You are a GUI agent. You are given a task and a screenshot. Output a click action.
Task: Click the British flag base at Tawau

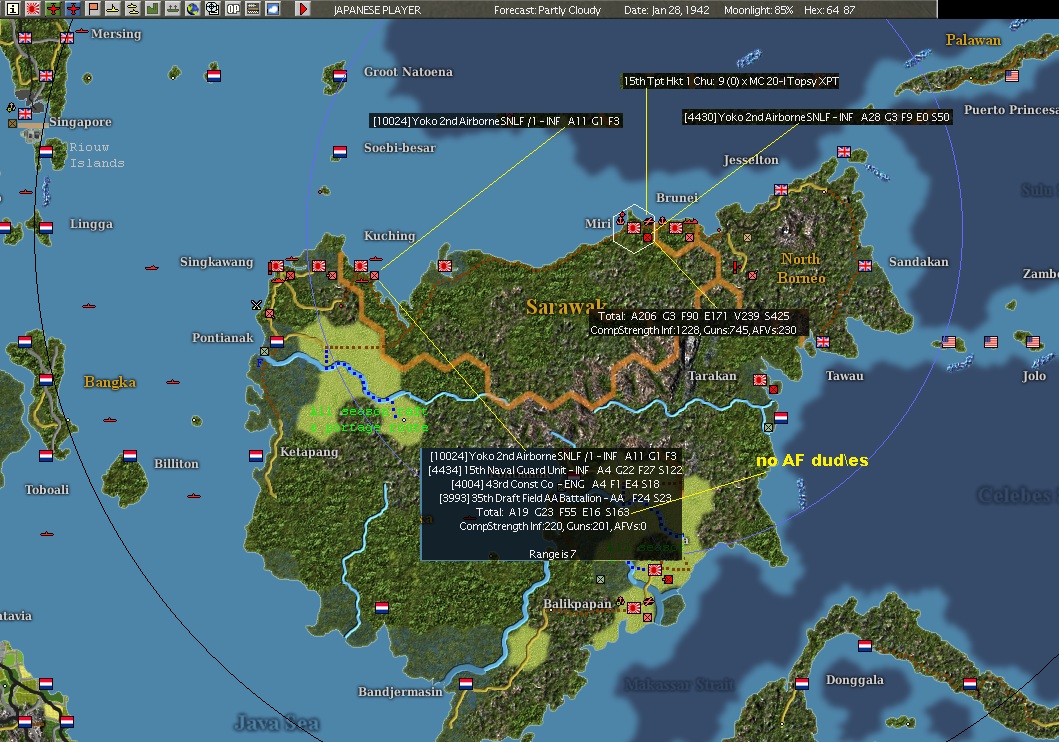point(823,342)
